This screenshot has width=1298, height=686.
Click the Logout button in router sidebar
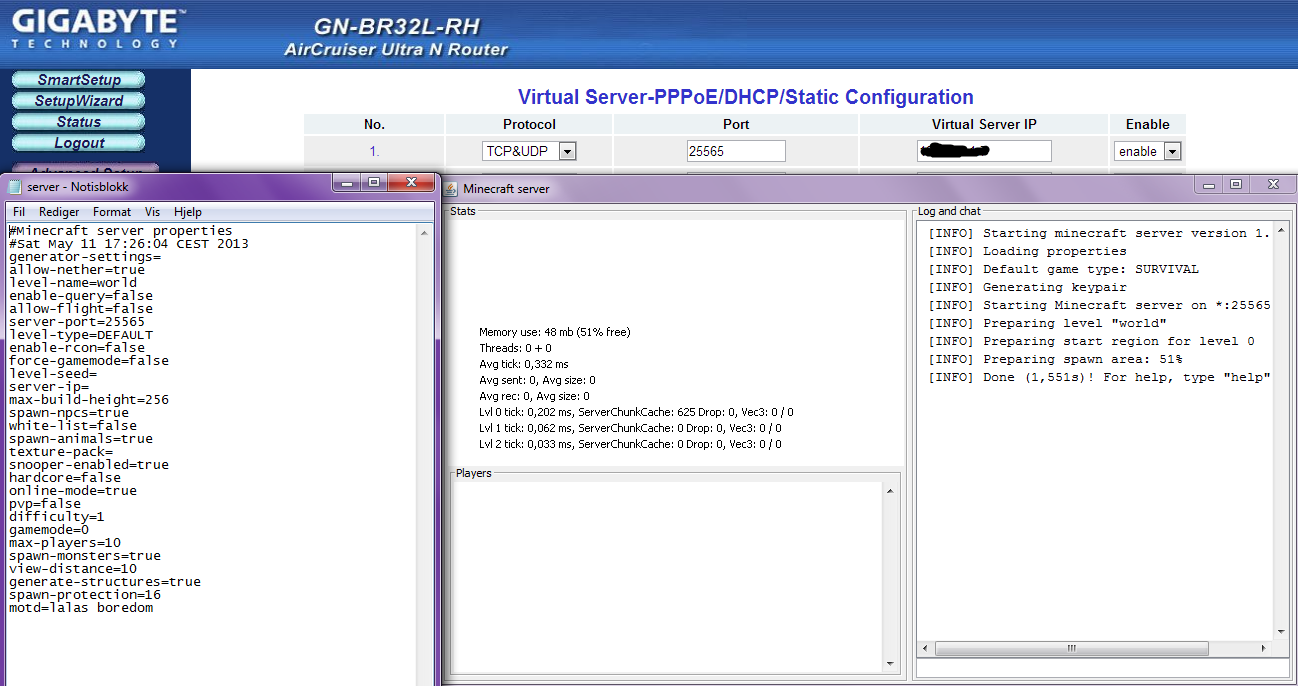(x=79, y=143)
